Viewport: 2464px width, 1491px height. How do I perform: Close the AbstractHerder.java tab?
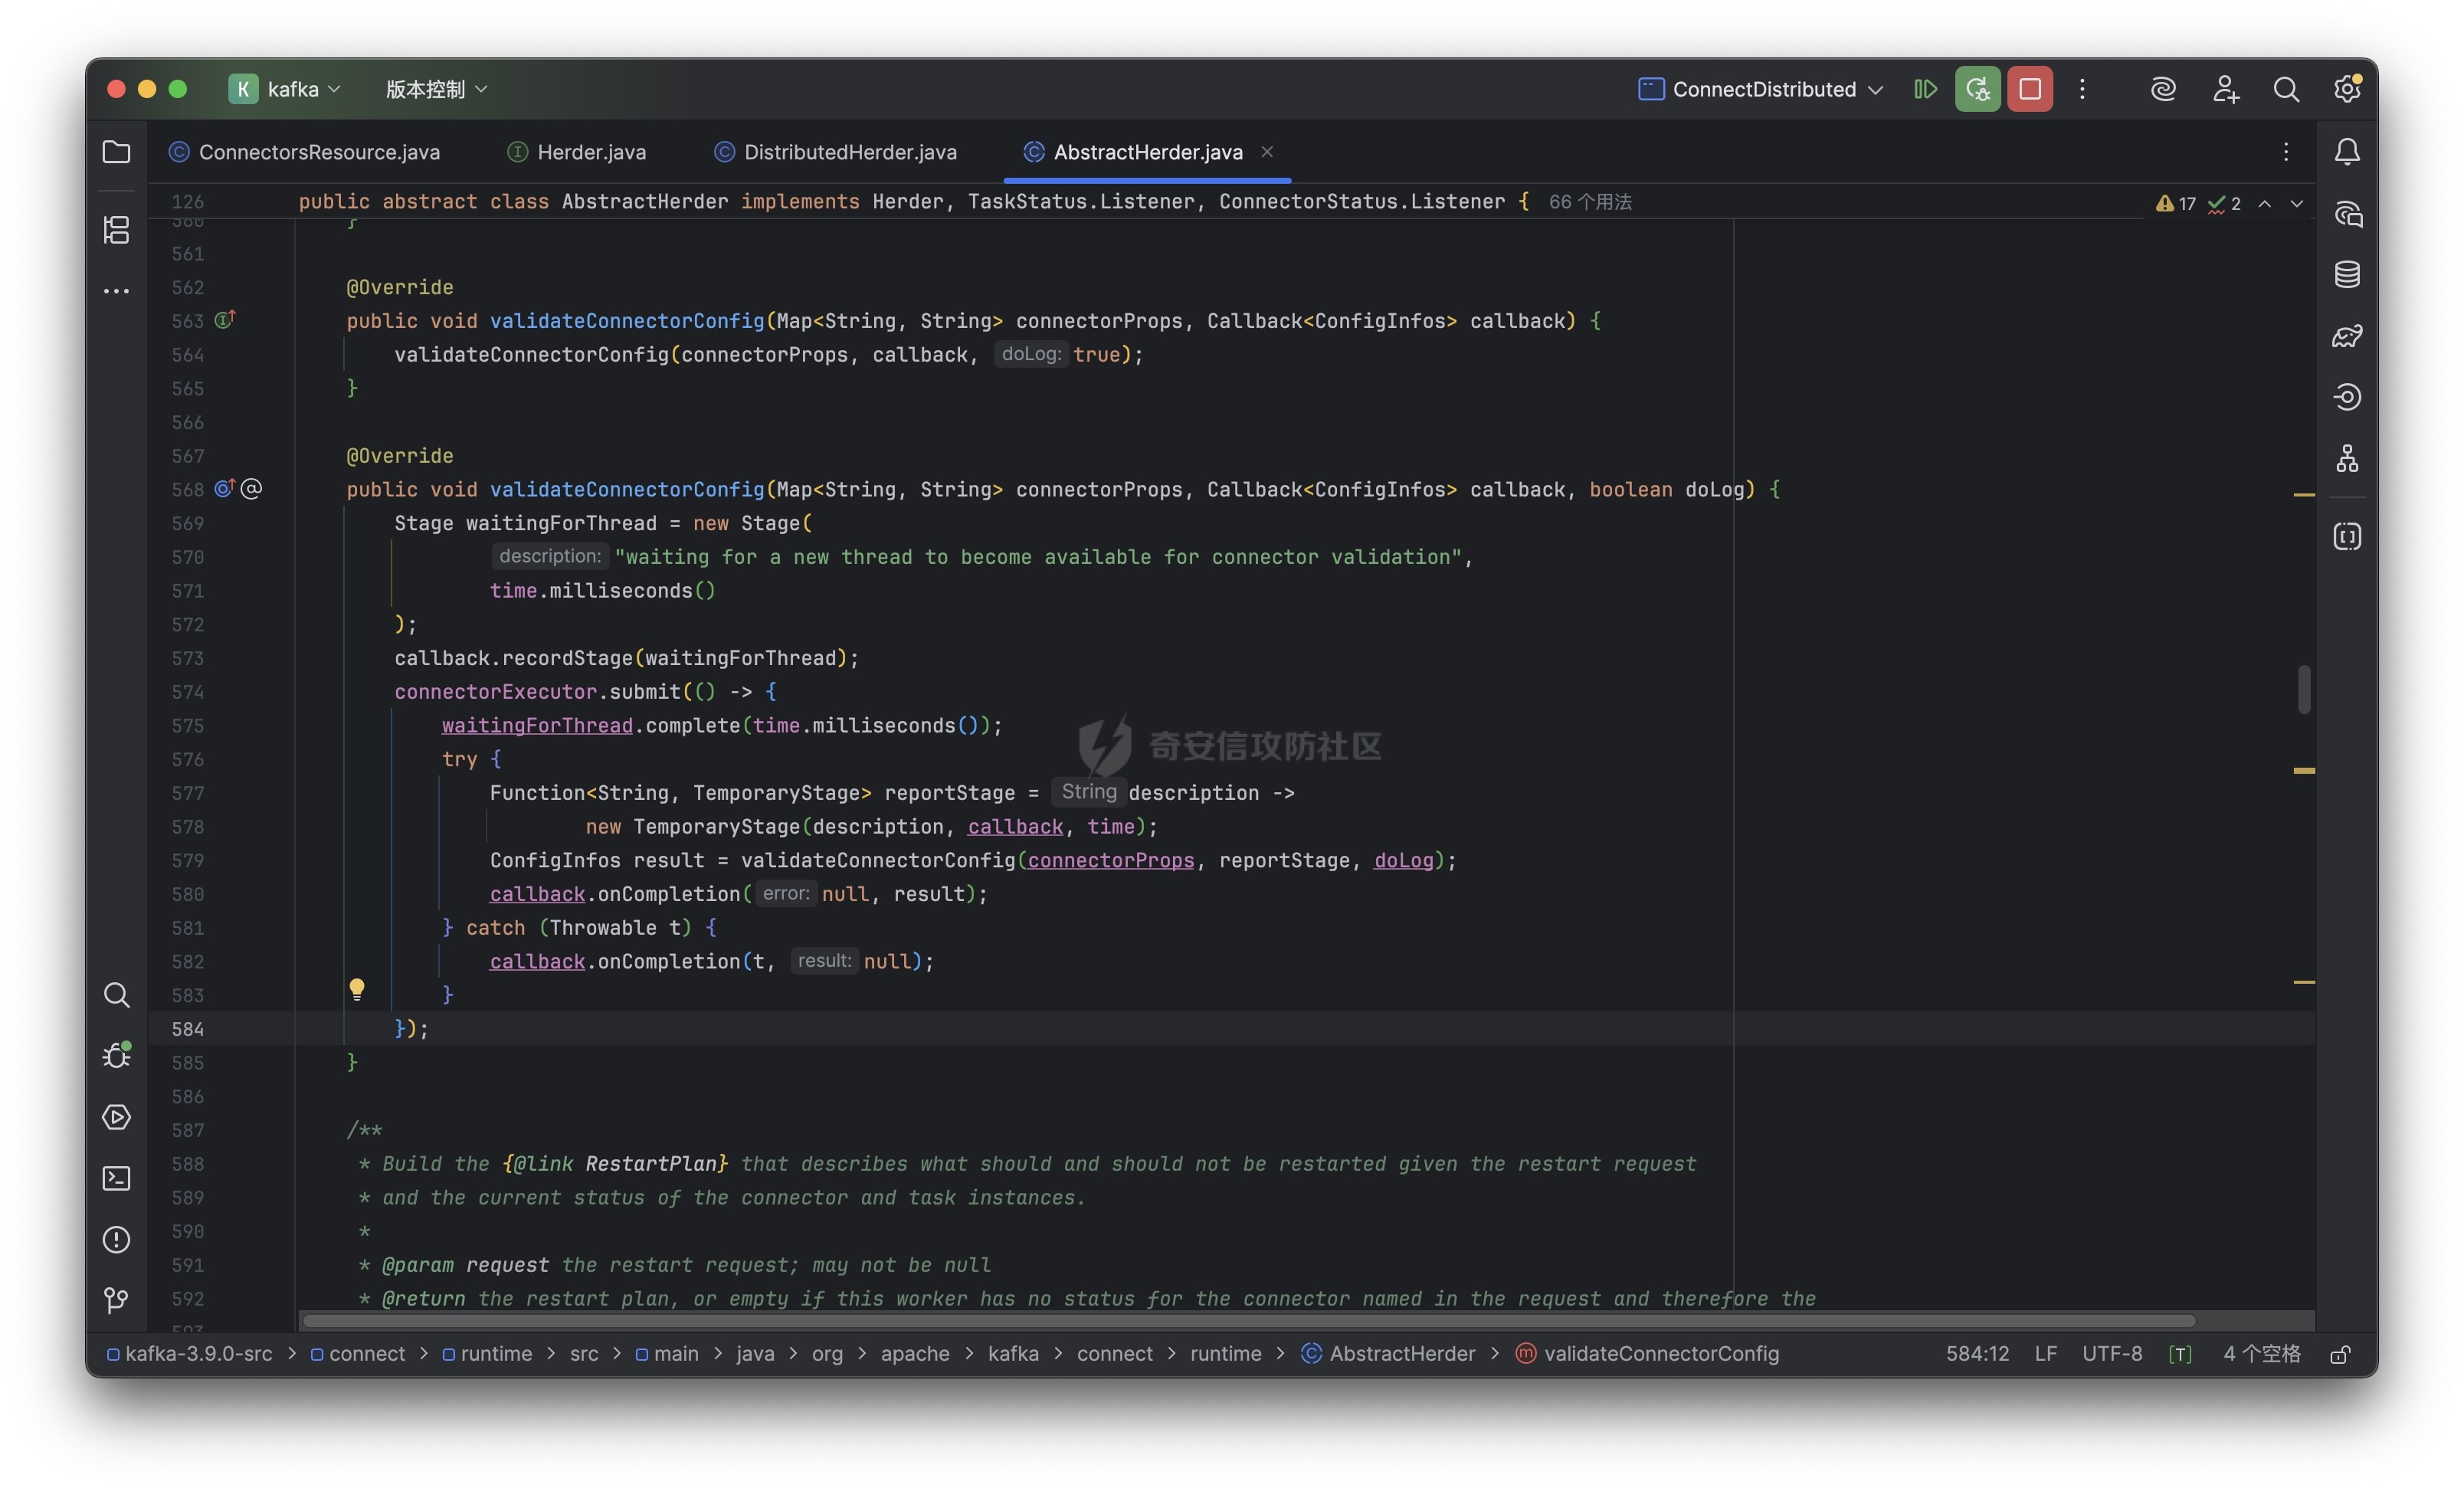point(1267,151)
